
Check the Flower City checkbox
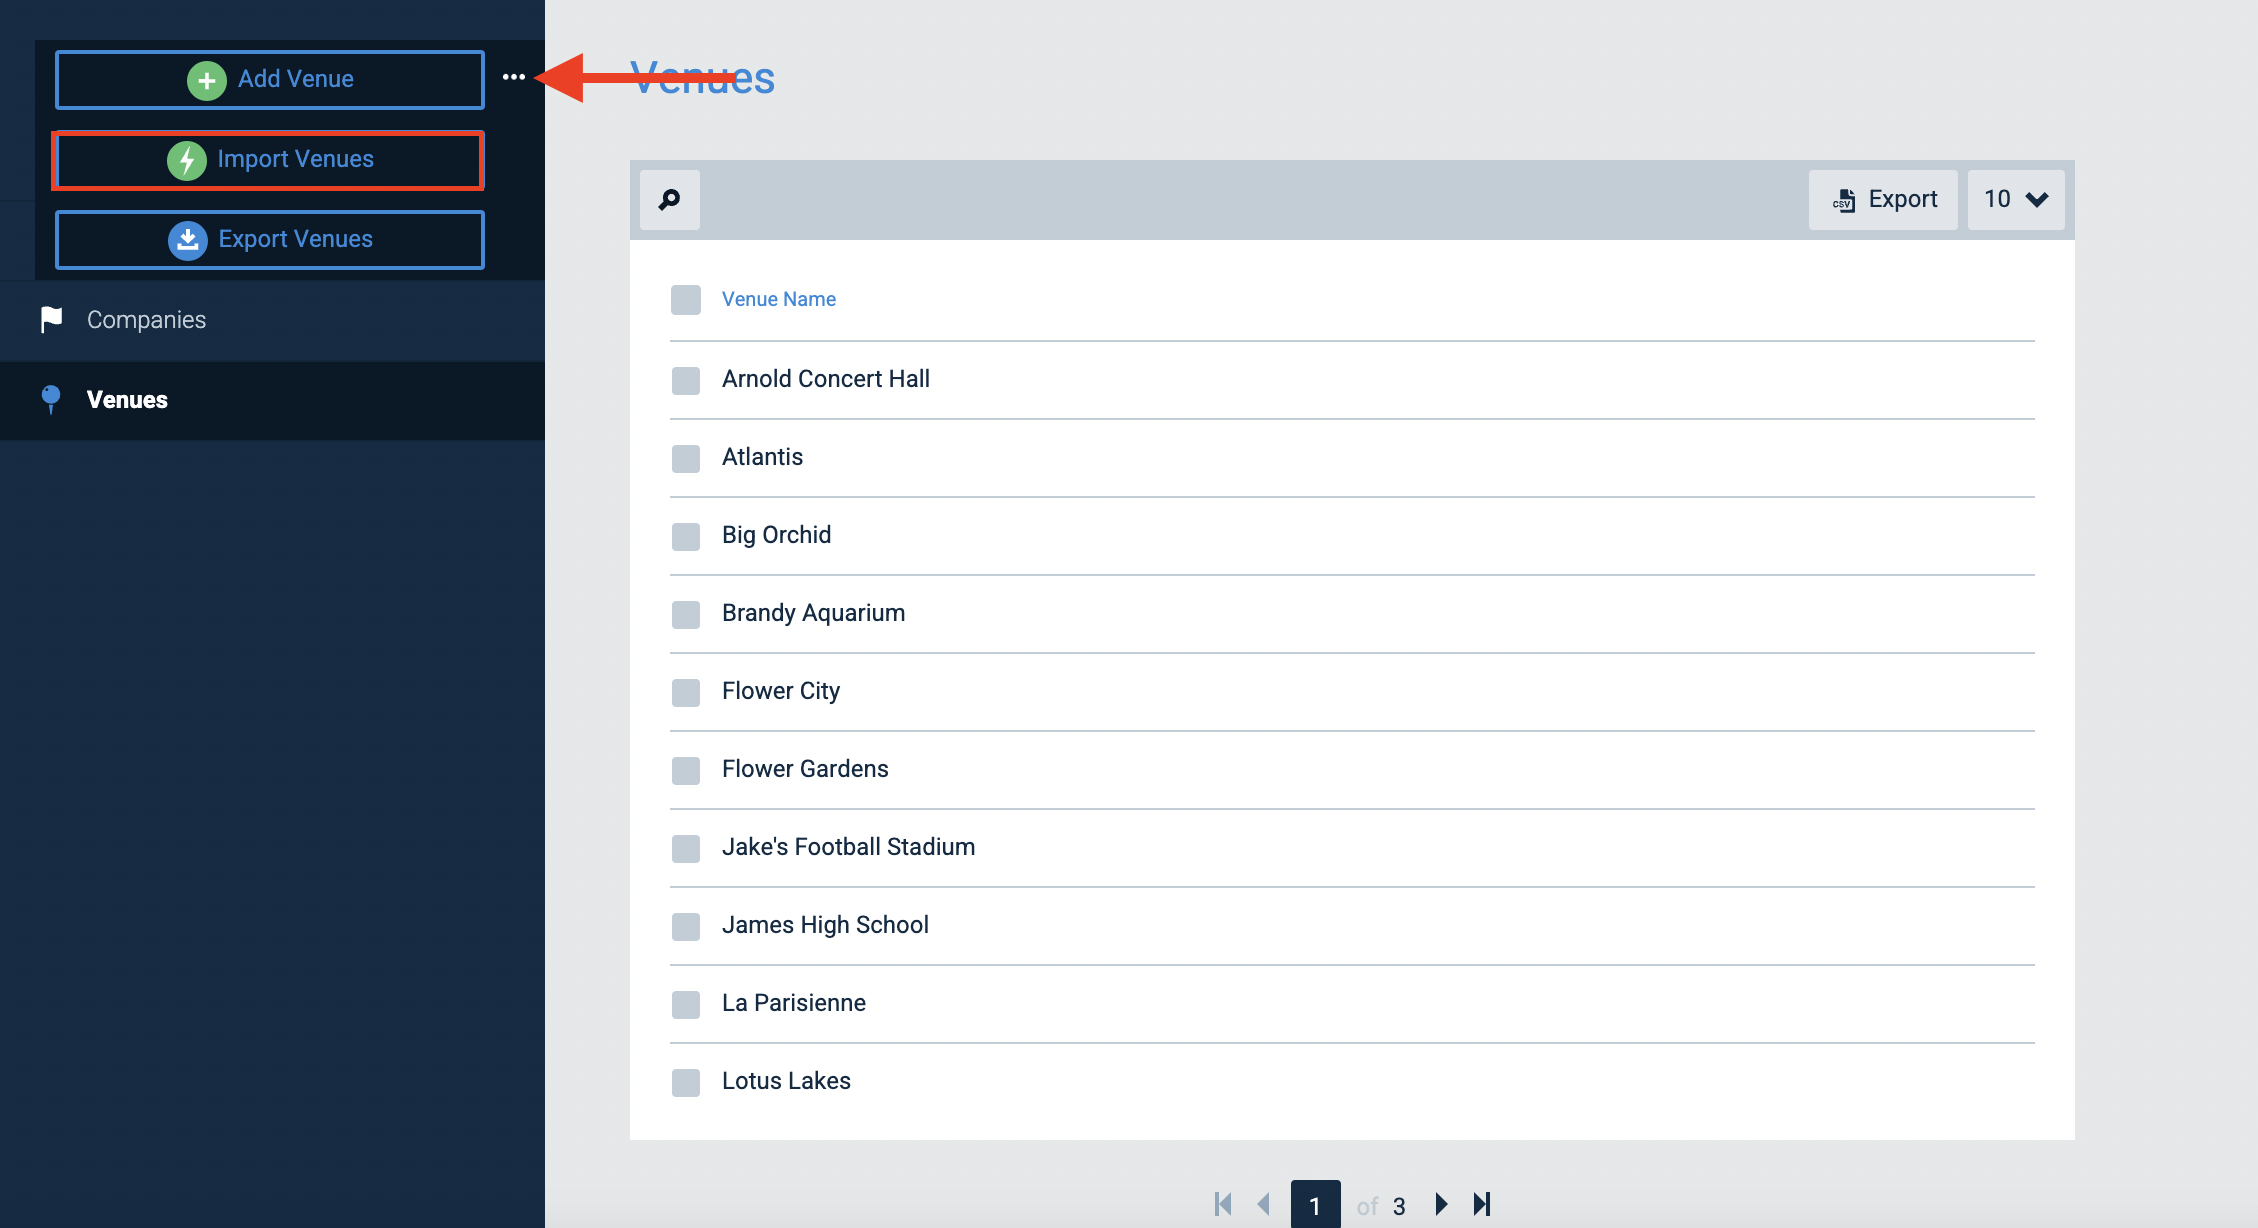point(686,692)
